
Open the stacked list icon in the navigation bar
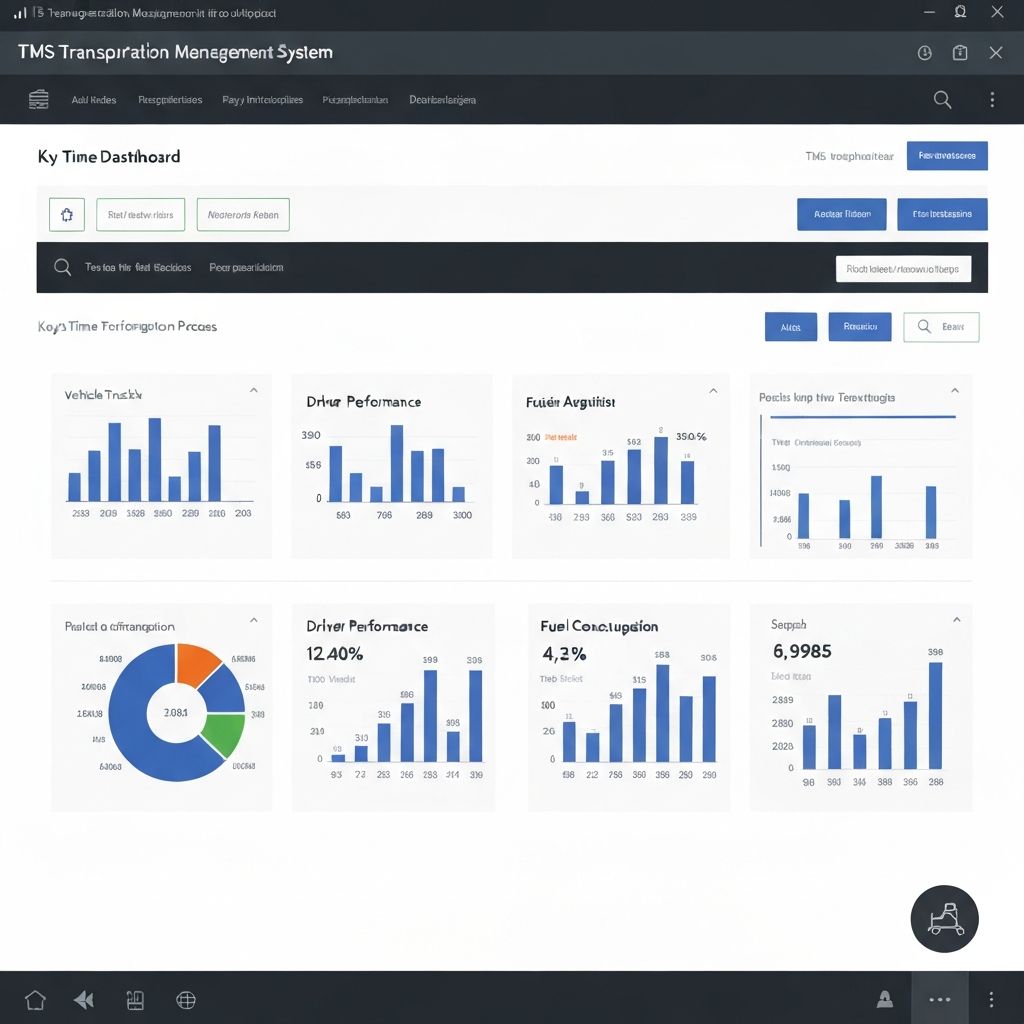coord(39,99)
